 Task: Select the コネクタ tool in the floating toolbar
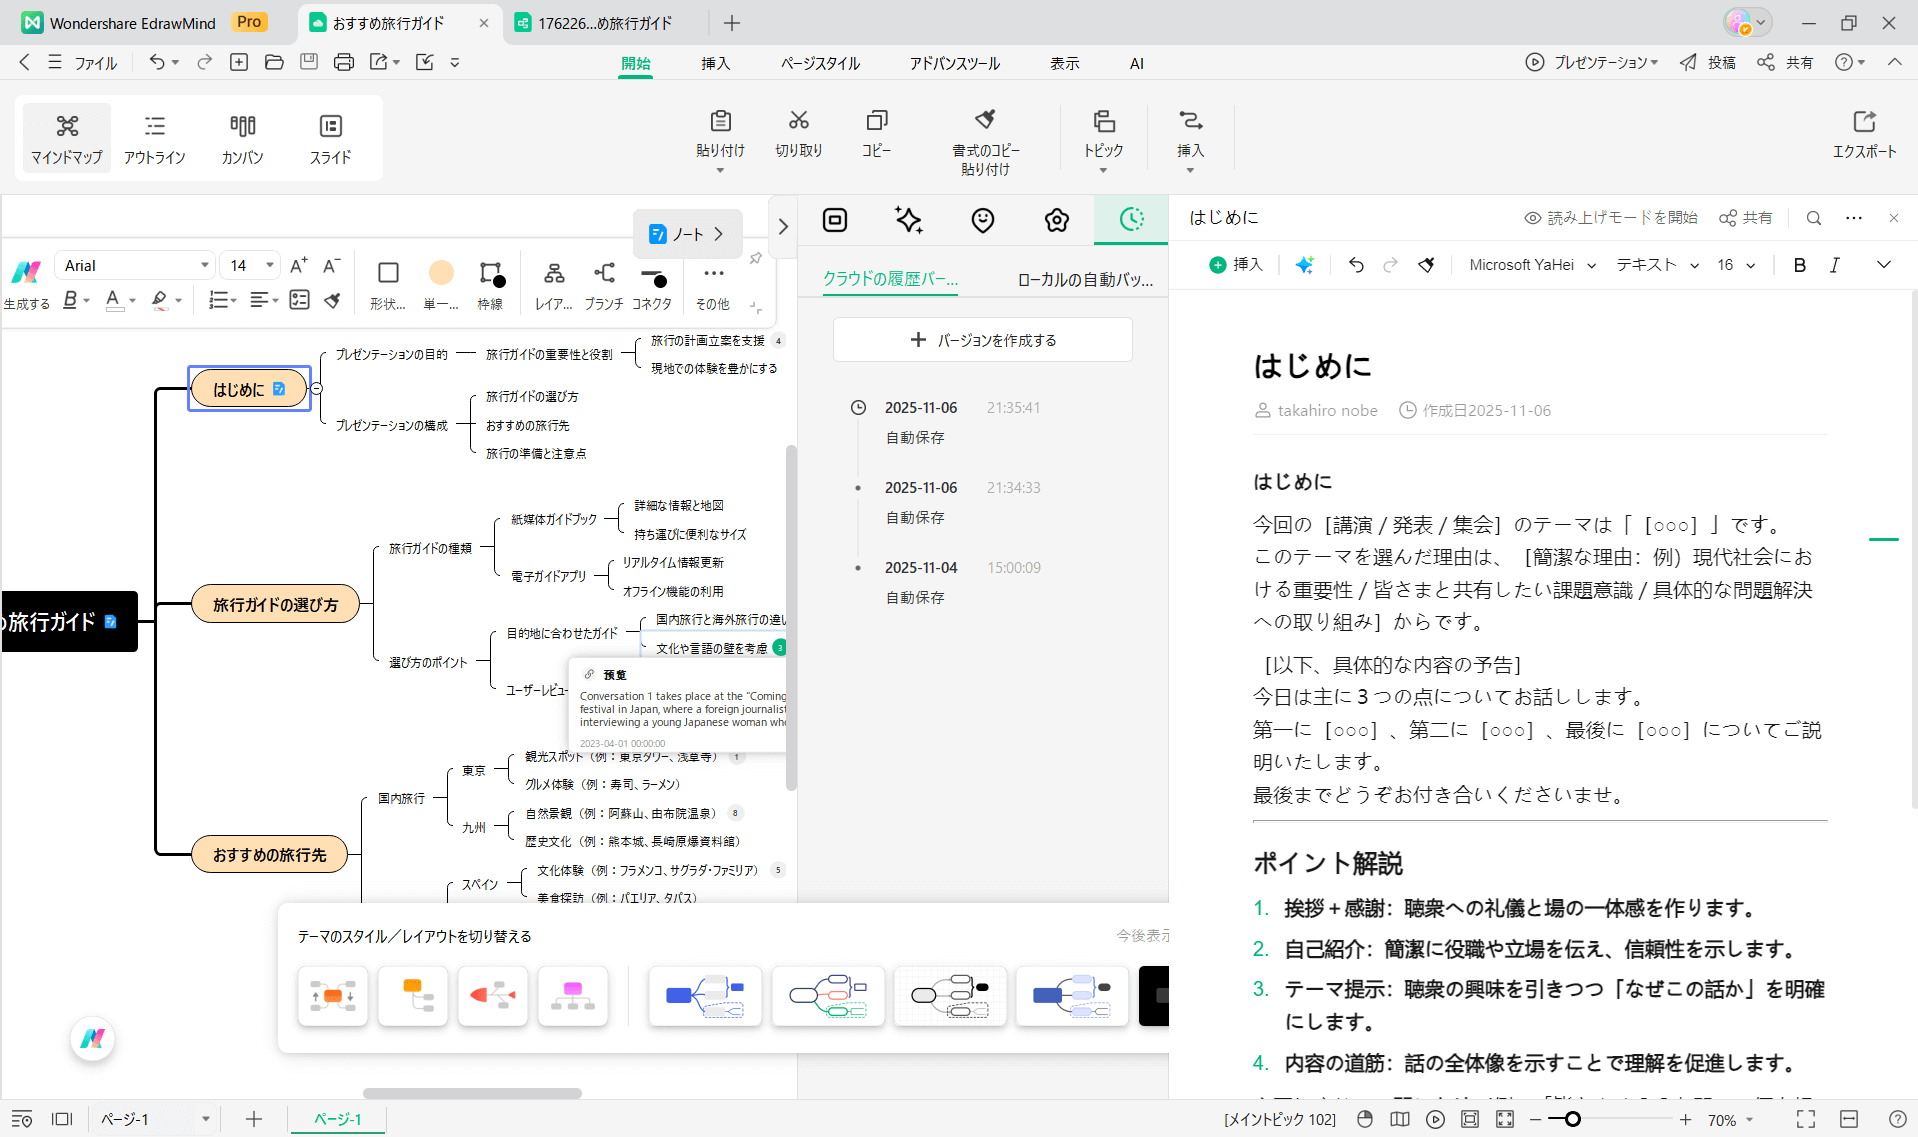coord(652,285)
